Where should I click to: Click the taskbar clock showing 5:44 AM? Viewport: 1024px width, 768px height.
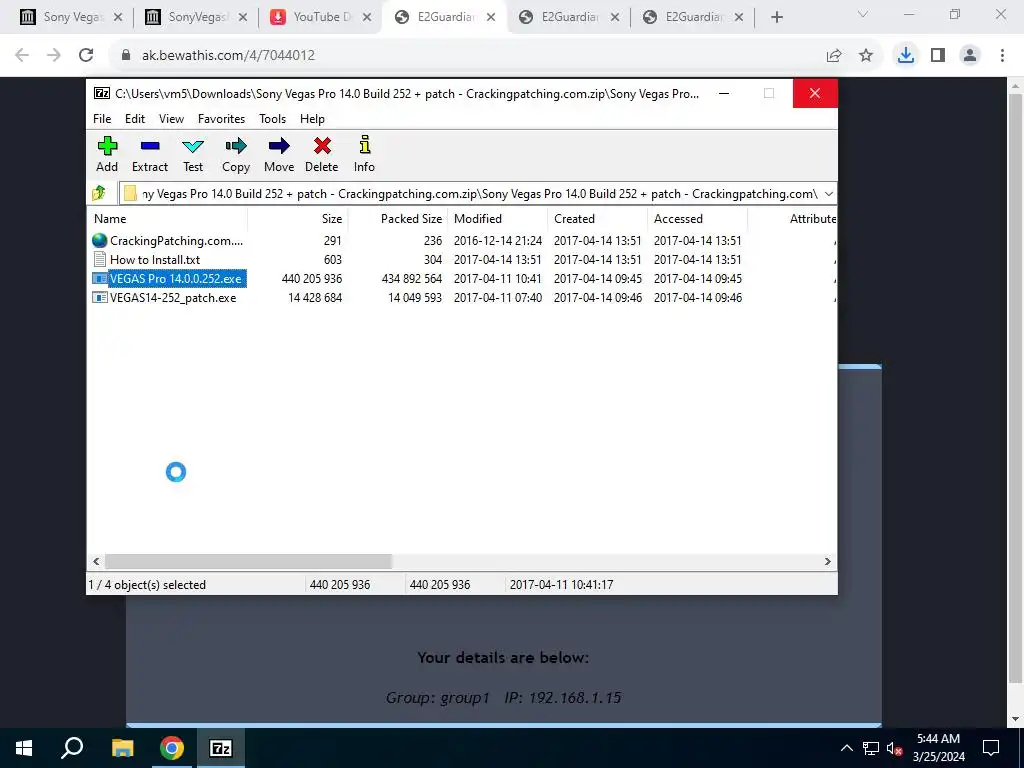(938, 748)
